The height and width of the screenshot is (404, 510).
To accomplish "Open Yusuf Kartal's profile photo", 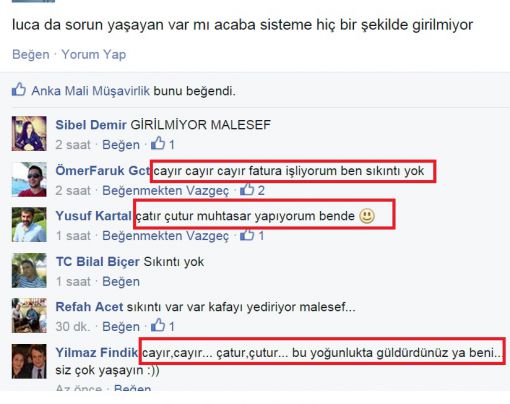I will (29, 224).
